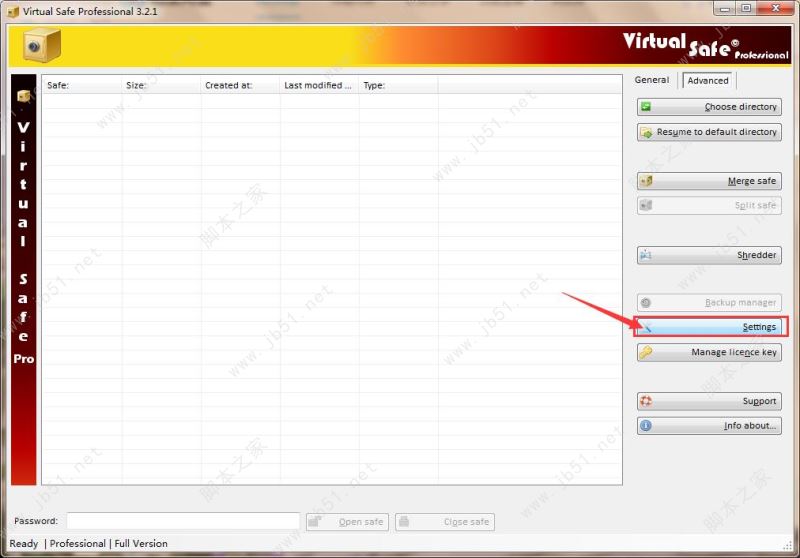
Task: Click the Support lifebuoy icon
Action: pos(646,401)
